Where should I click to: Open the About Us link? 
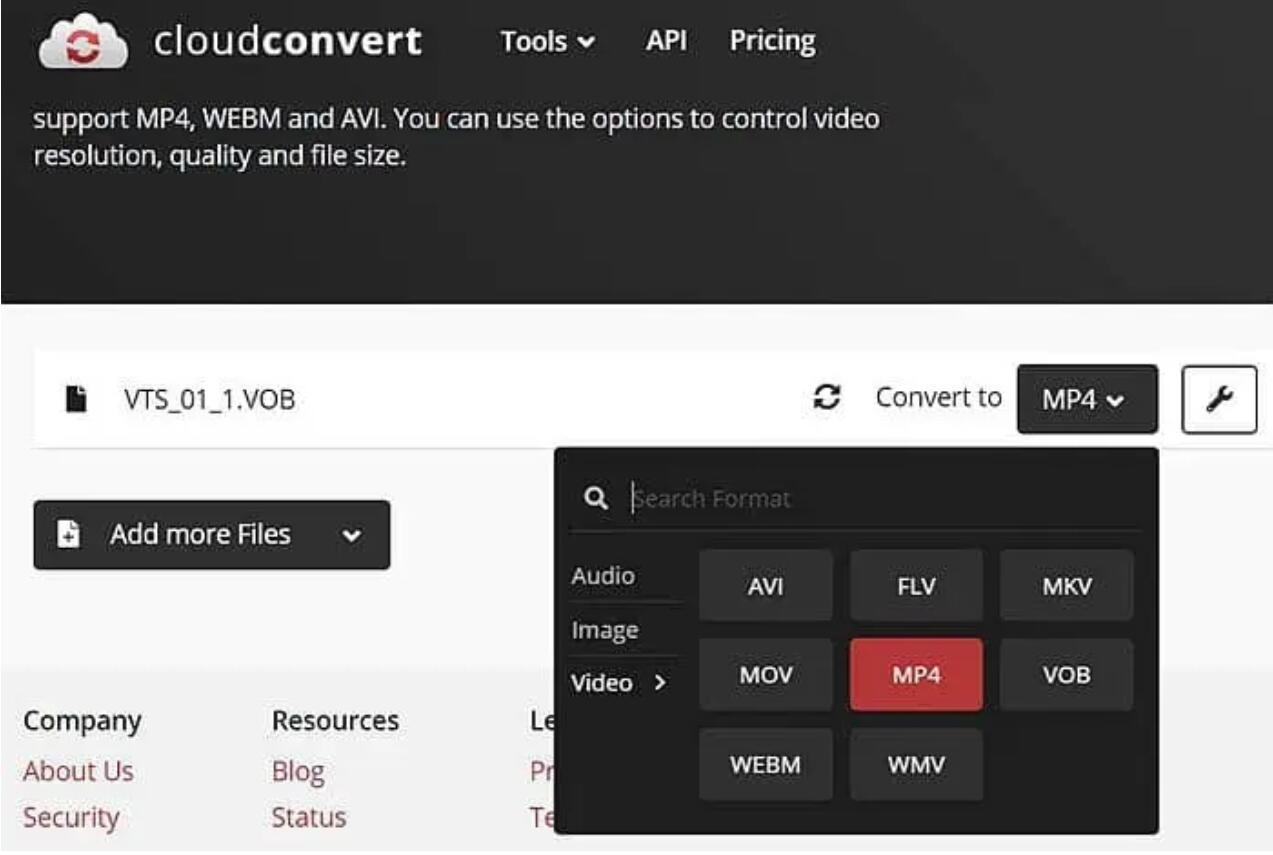pos(78,771)
